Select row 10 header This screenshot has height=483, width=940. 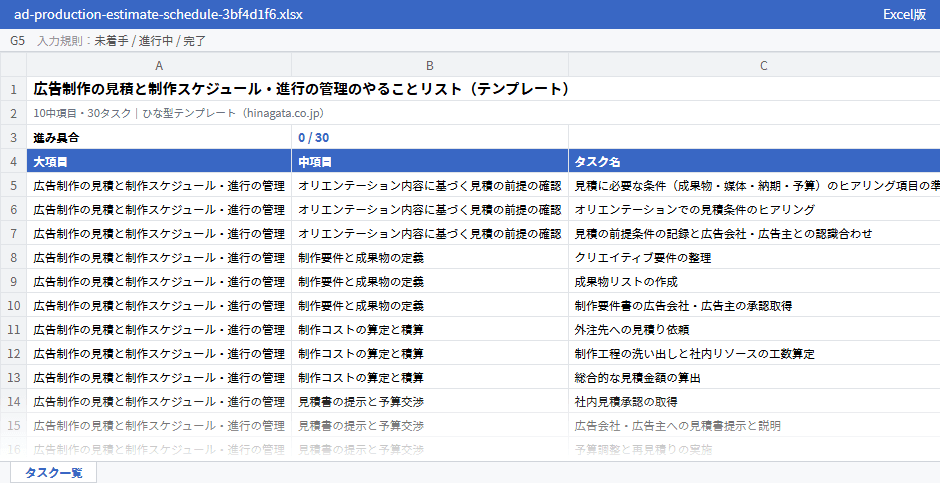[x=13, y=306]
